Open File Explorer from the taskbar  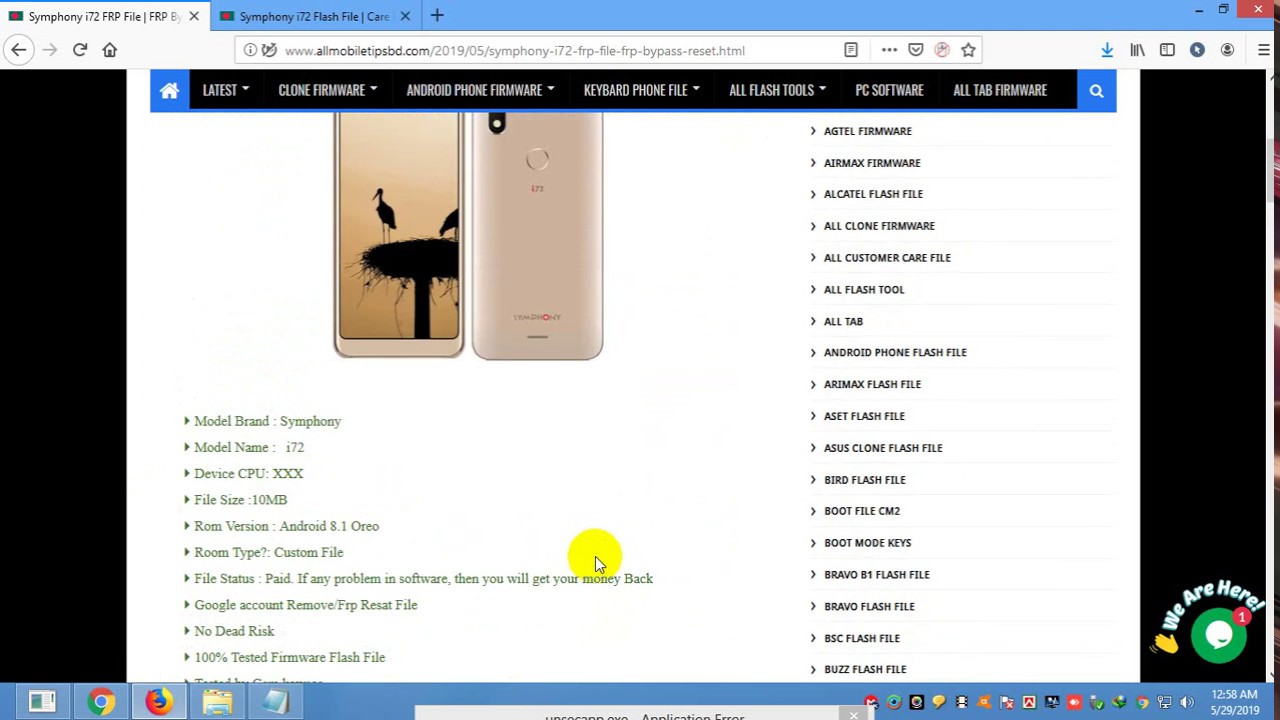(217, 702)
